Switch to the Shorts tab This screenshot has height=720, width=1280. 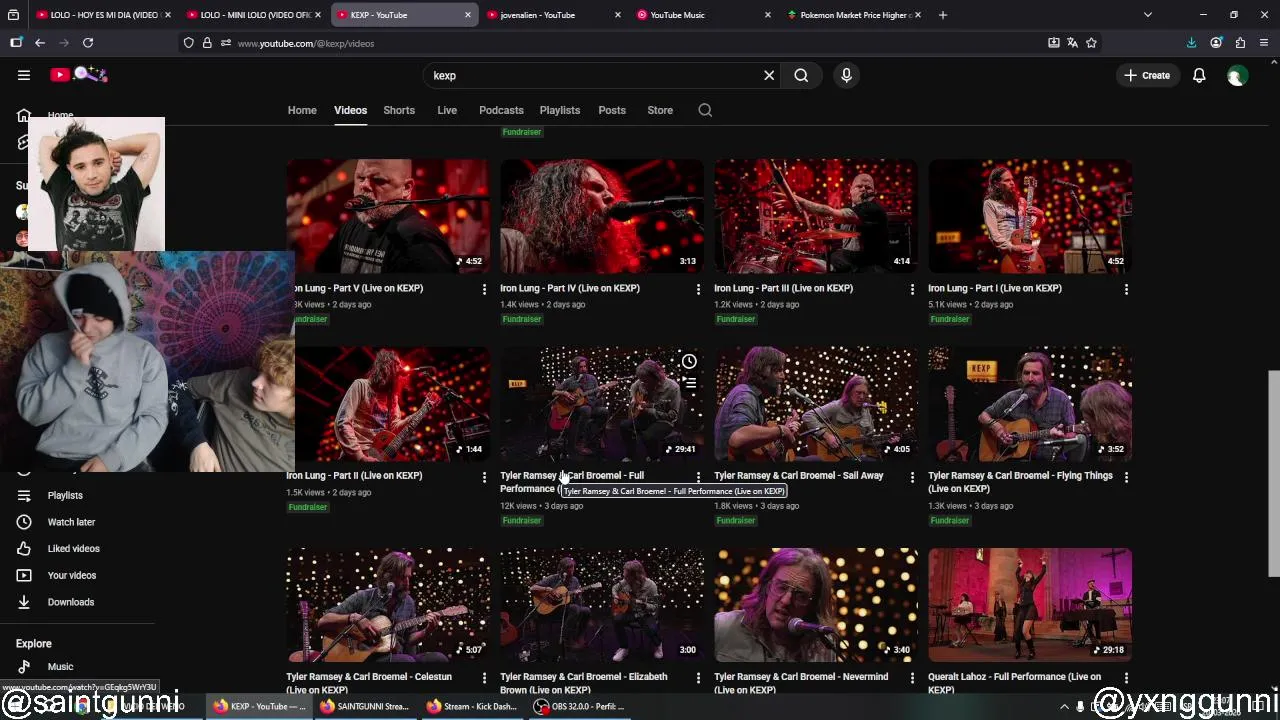399,110
